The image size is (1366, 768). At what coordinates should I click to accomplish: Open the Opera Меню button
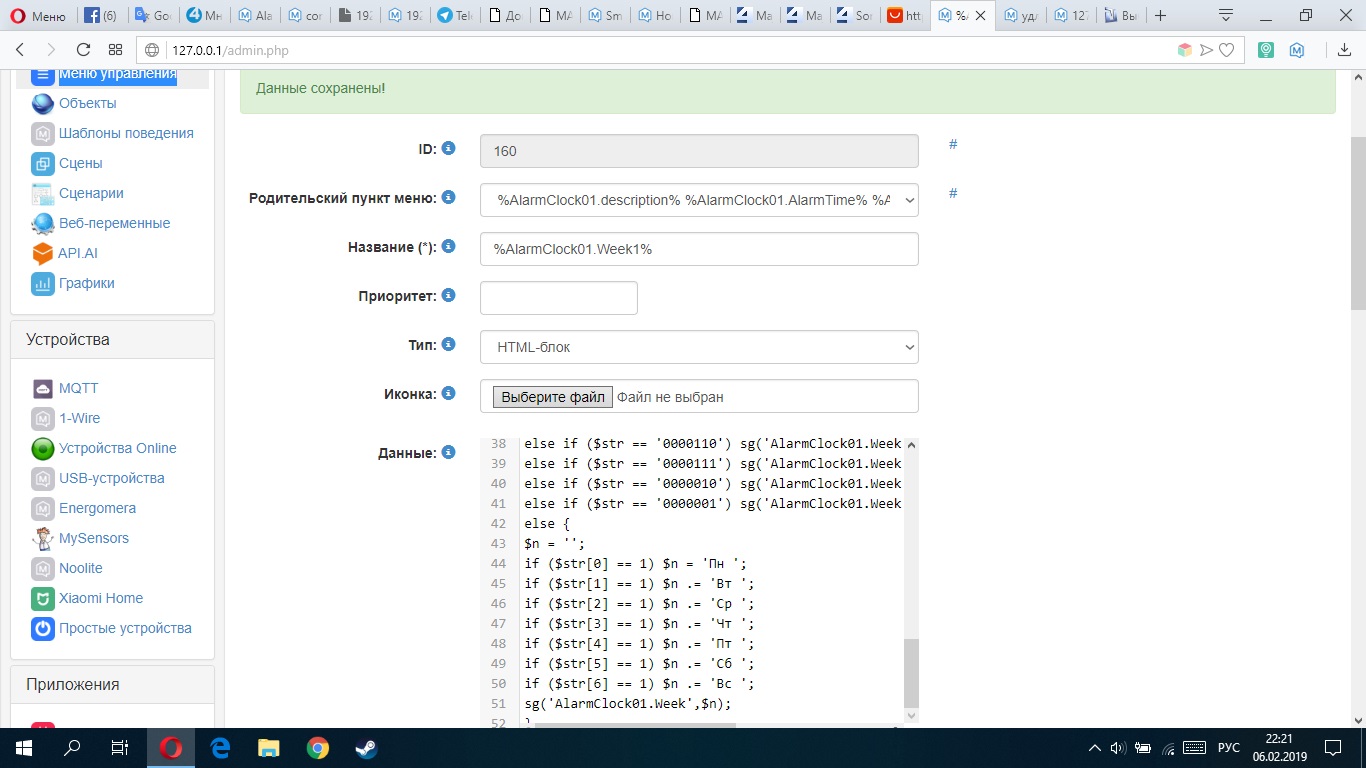[x=37, y=16]
